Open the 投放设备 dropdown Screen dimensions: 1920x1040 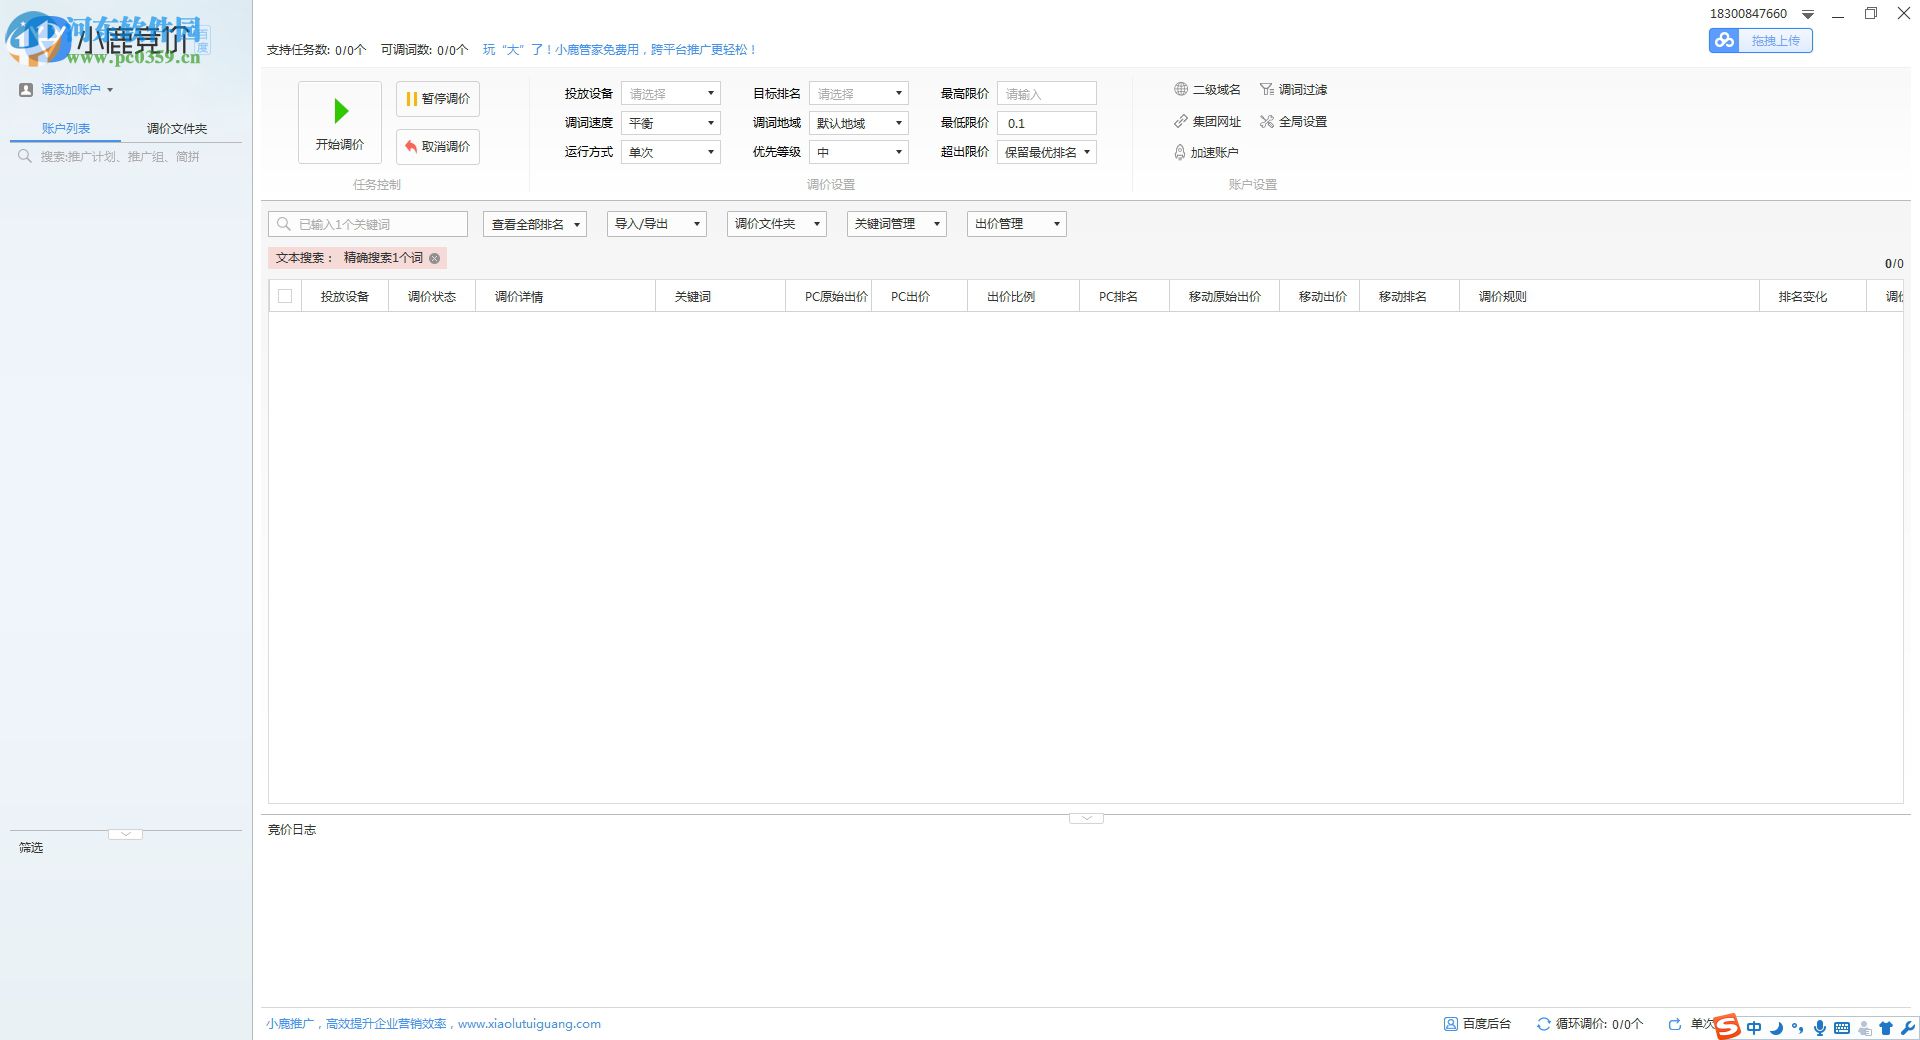(670, 94)
